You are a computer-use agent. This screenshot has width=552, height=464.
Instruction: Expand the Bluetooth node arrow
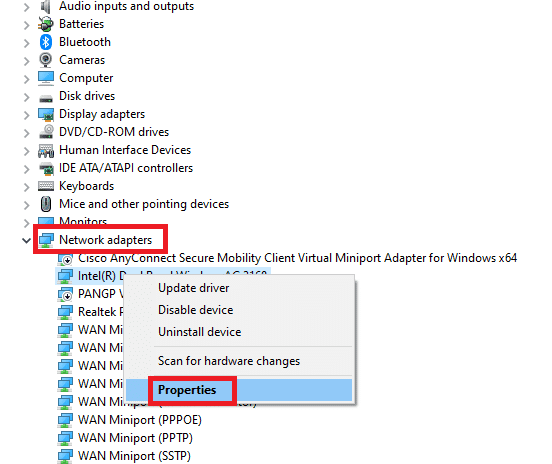(26, 43)
